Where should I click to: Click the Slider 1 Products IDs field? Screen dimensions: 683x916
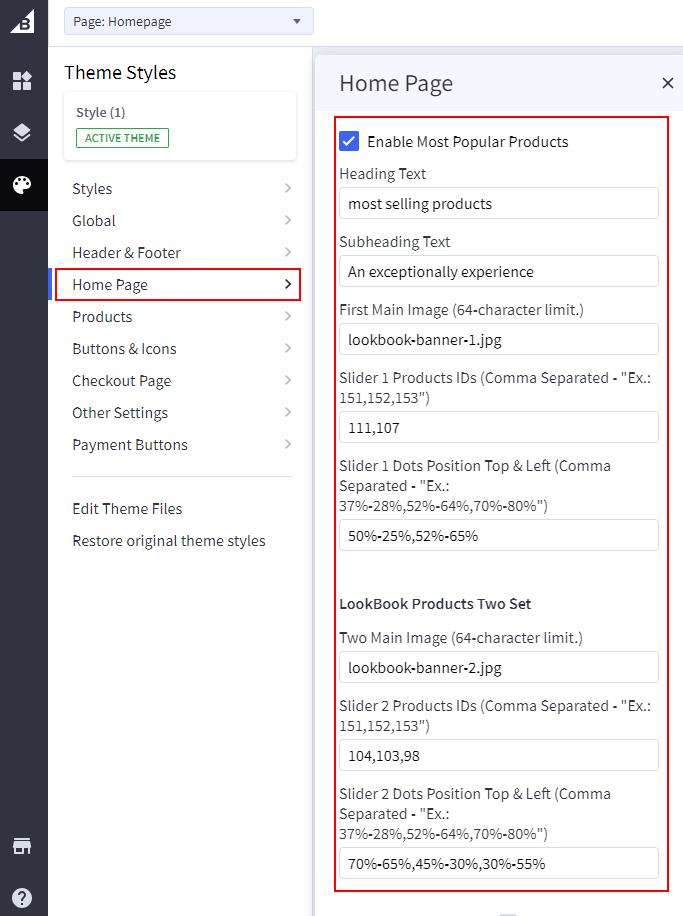(x=498, y=427)
